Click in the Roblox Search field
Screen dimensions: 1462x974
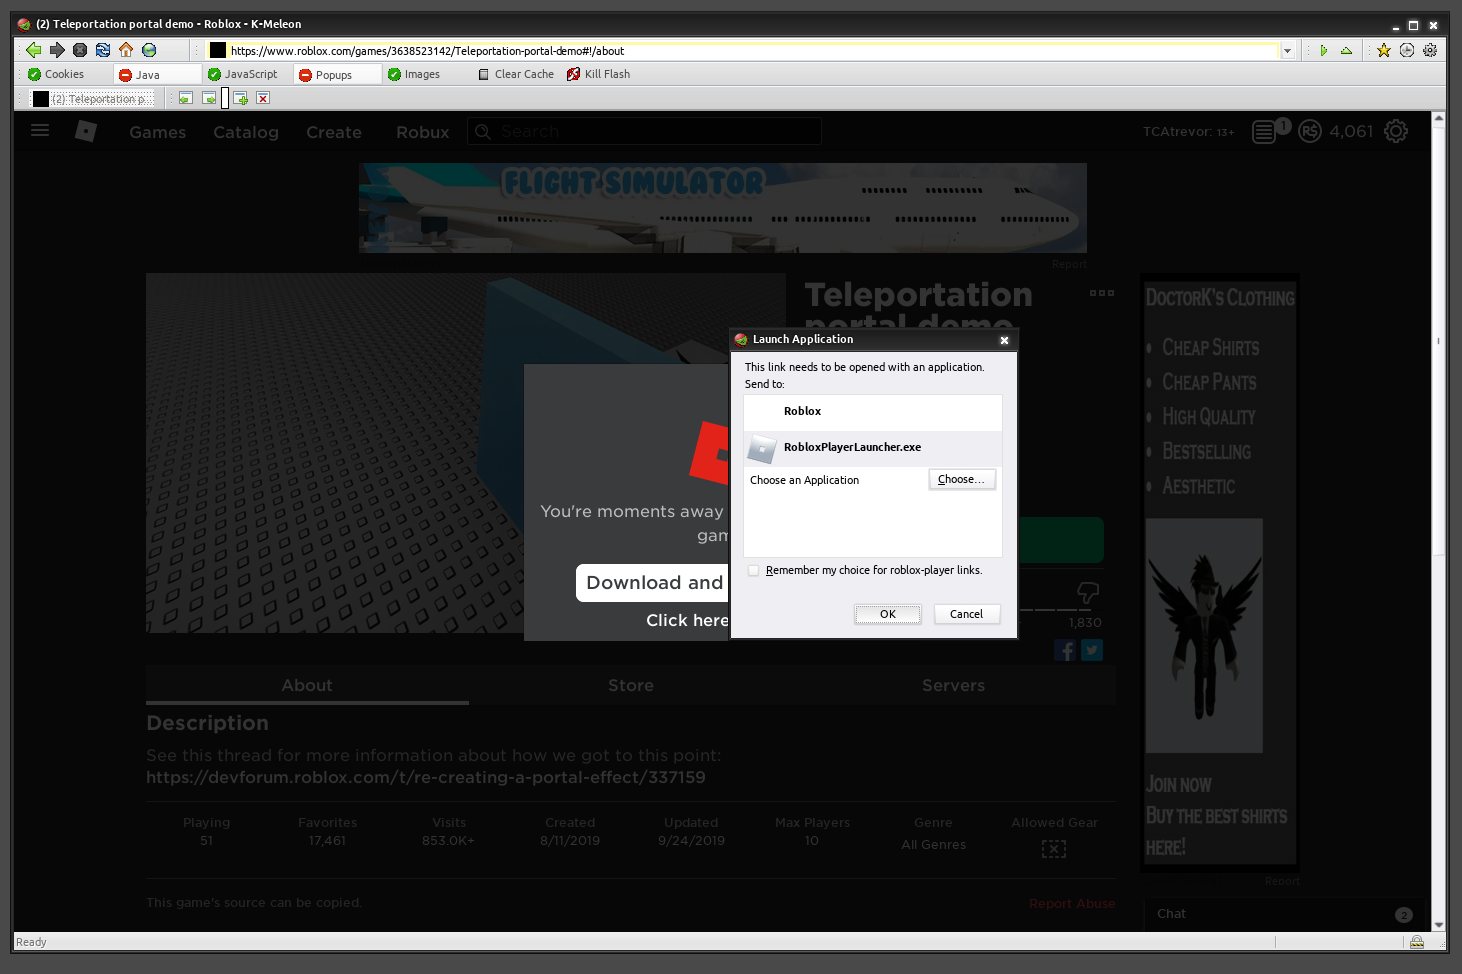[x=645, y=131]
